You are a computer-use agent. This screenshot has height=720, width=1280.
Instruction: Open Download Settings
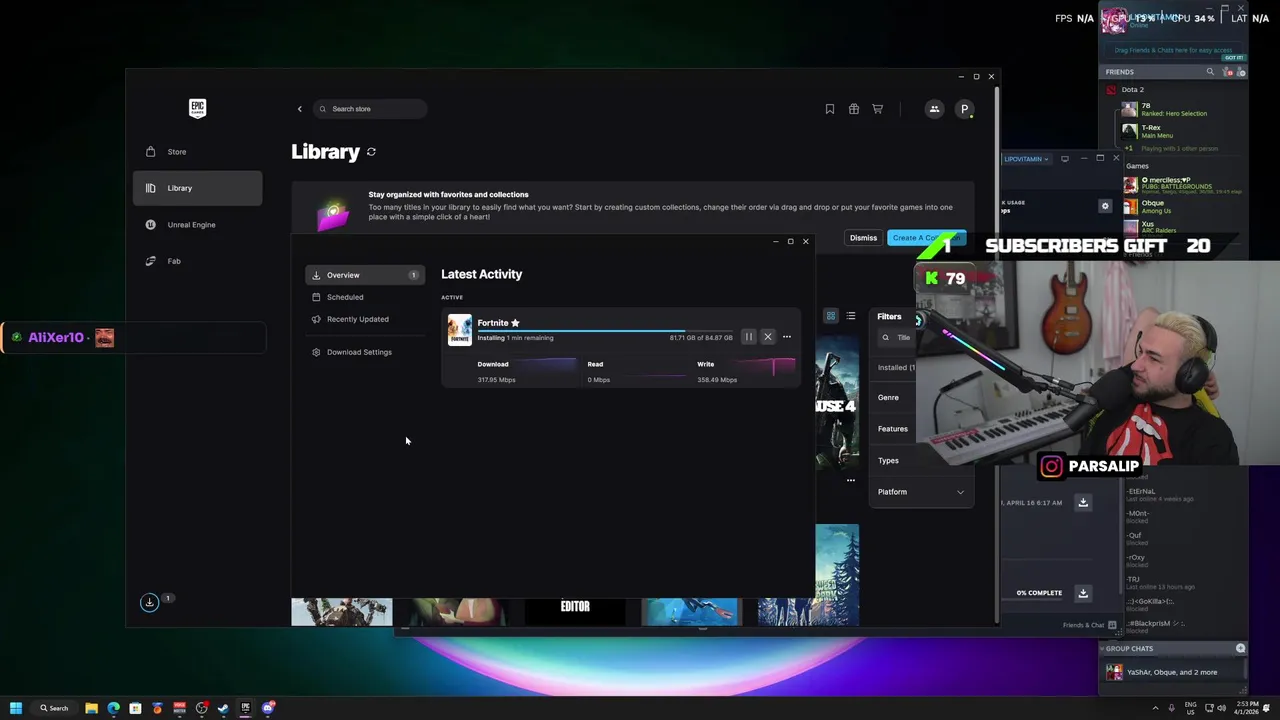(x=365, y=352)
